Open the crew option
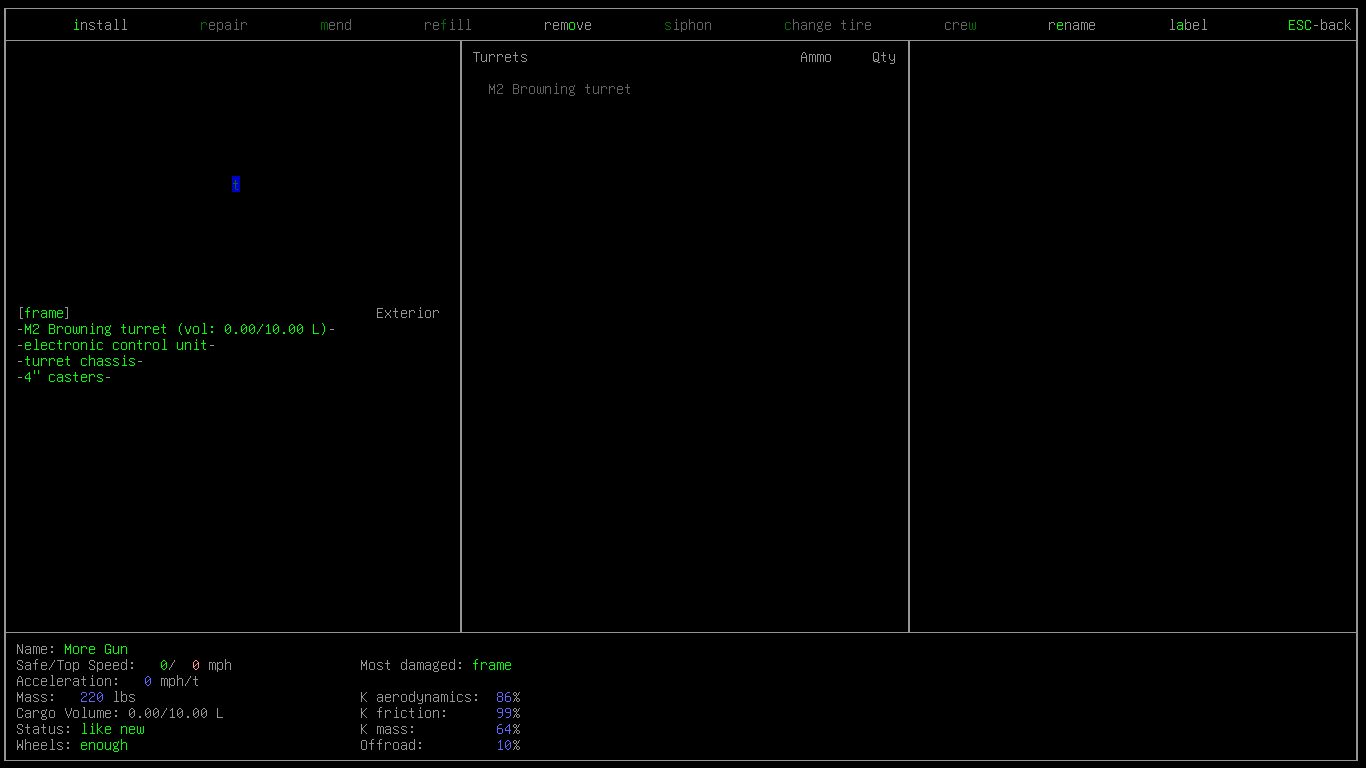 (960, 25)
